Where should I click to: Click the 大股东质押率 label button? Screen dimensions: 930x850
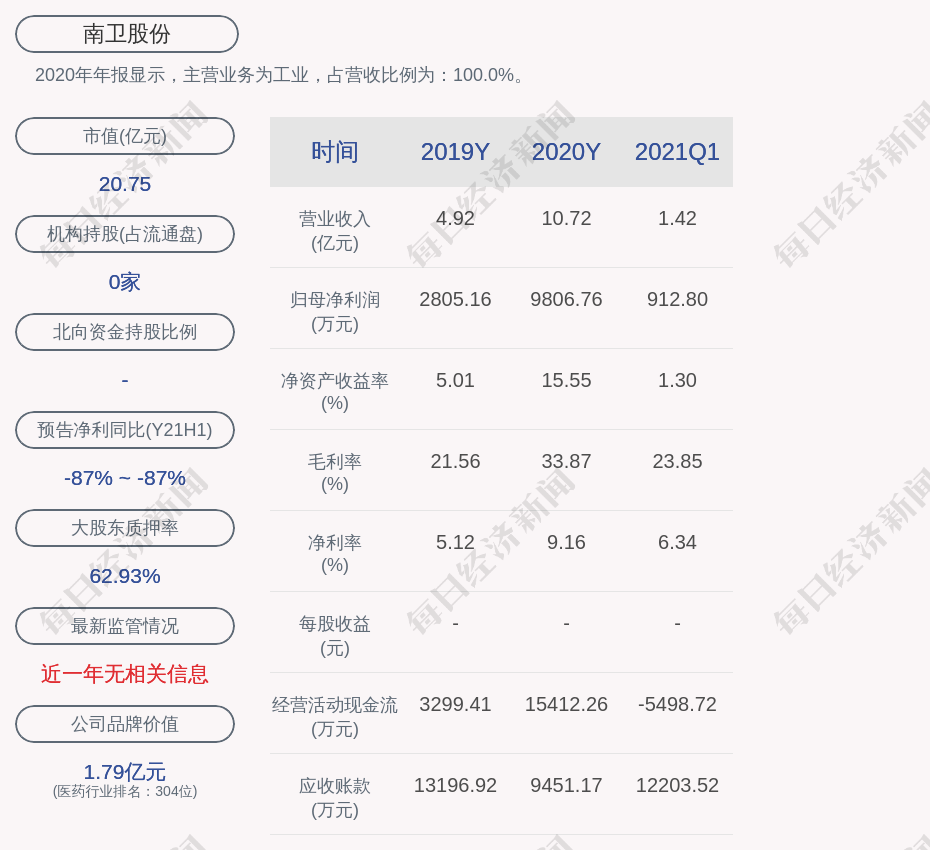[125, 528]
